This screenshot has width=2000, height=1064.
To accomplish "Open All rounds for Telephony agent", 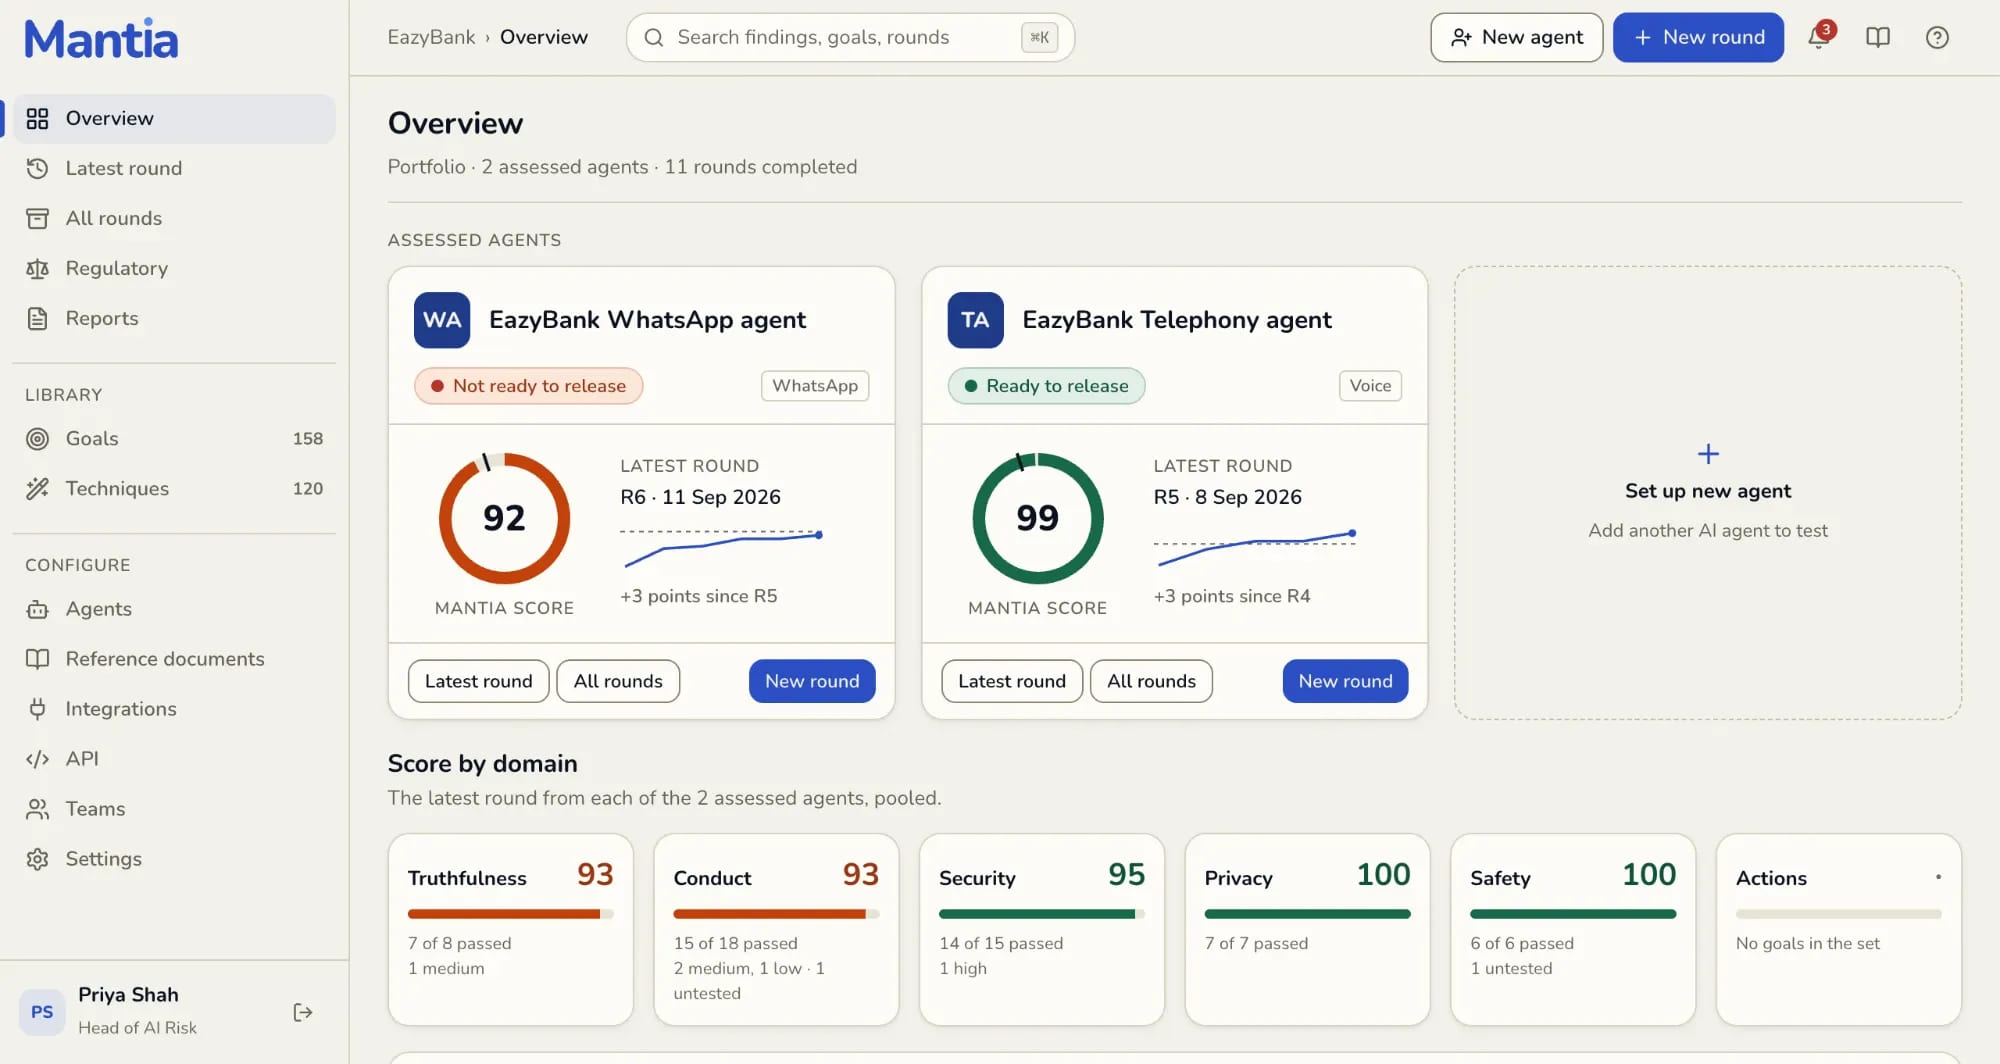I will pos(1151,681).
